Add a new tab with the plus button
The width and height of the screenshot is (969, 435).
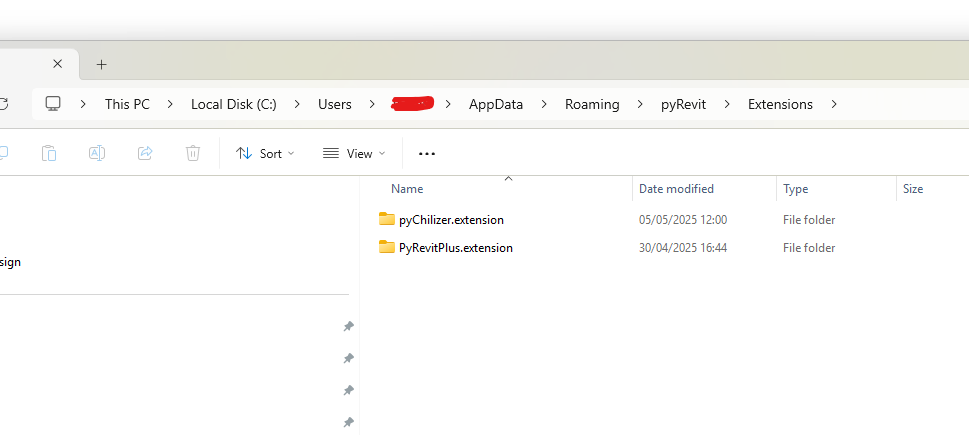[101, 64]
